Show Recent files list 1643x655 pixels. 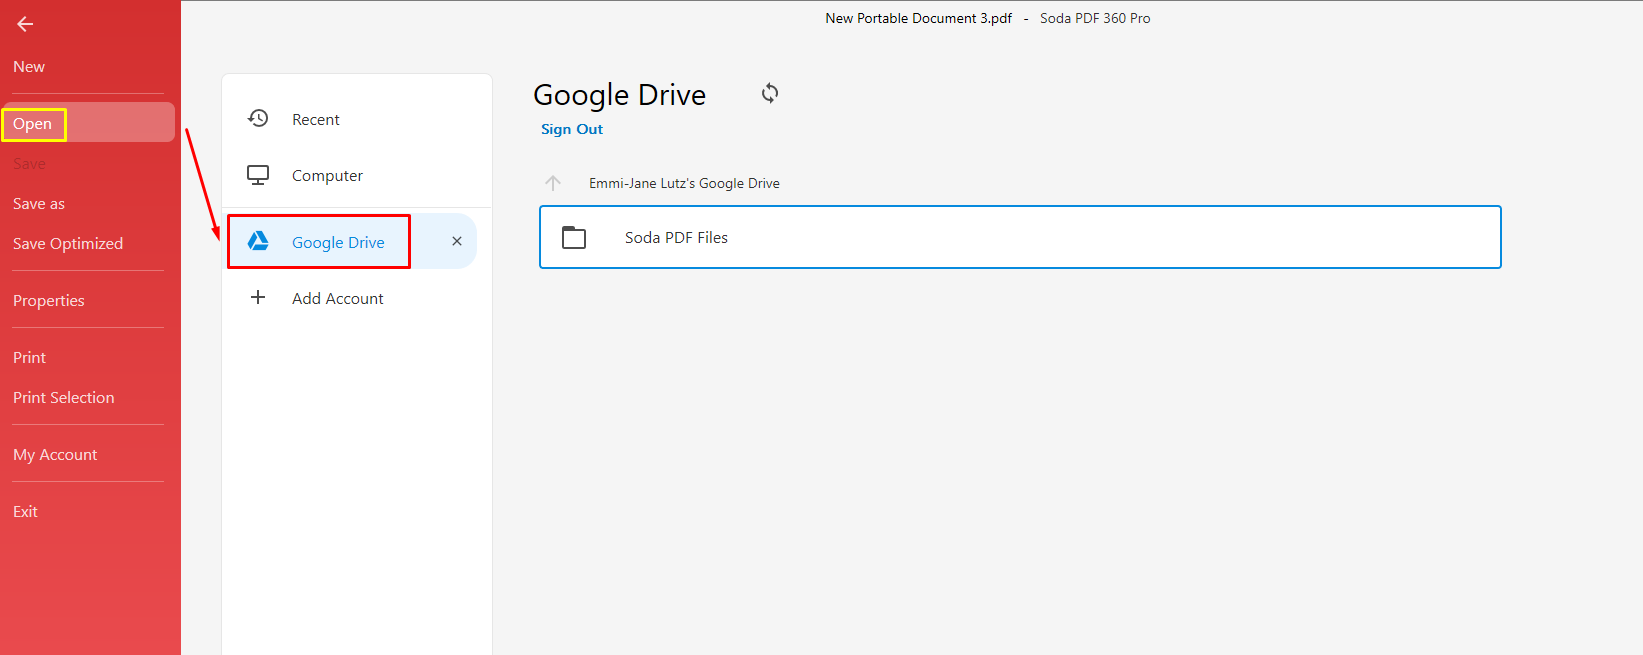(x=316, y=120)
